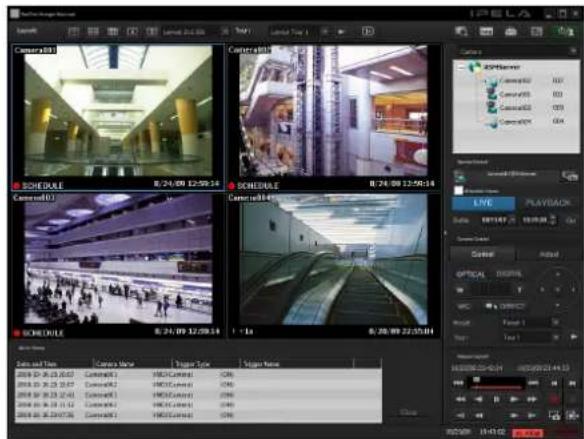Select DIGITAL zoom mode
584x439 pixels.
(x=509, y=274)
